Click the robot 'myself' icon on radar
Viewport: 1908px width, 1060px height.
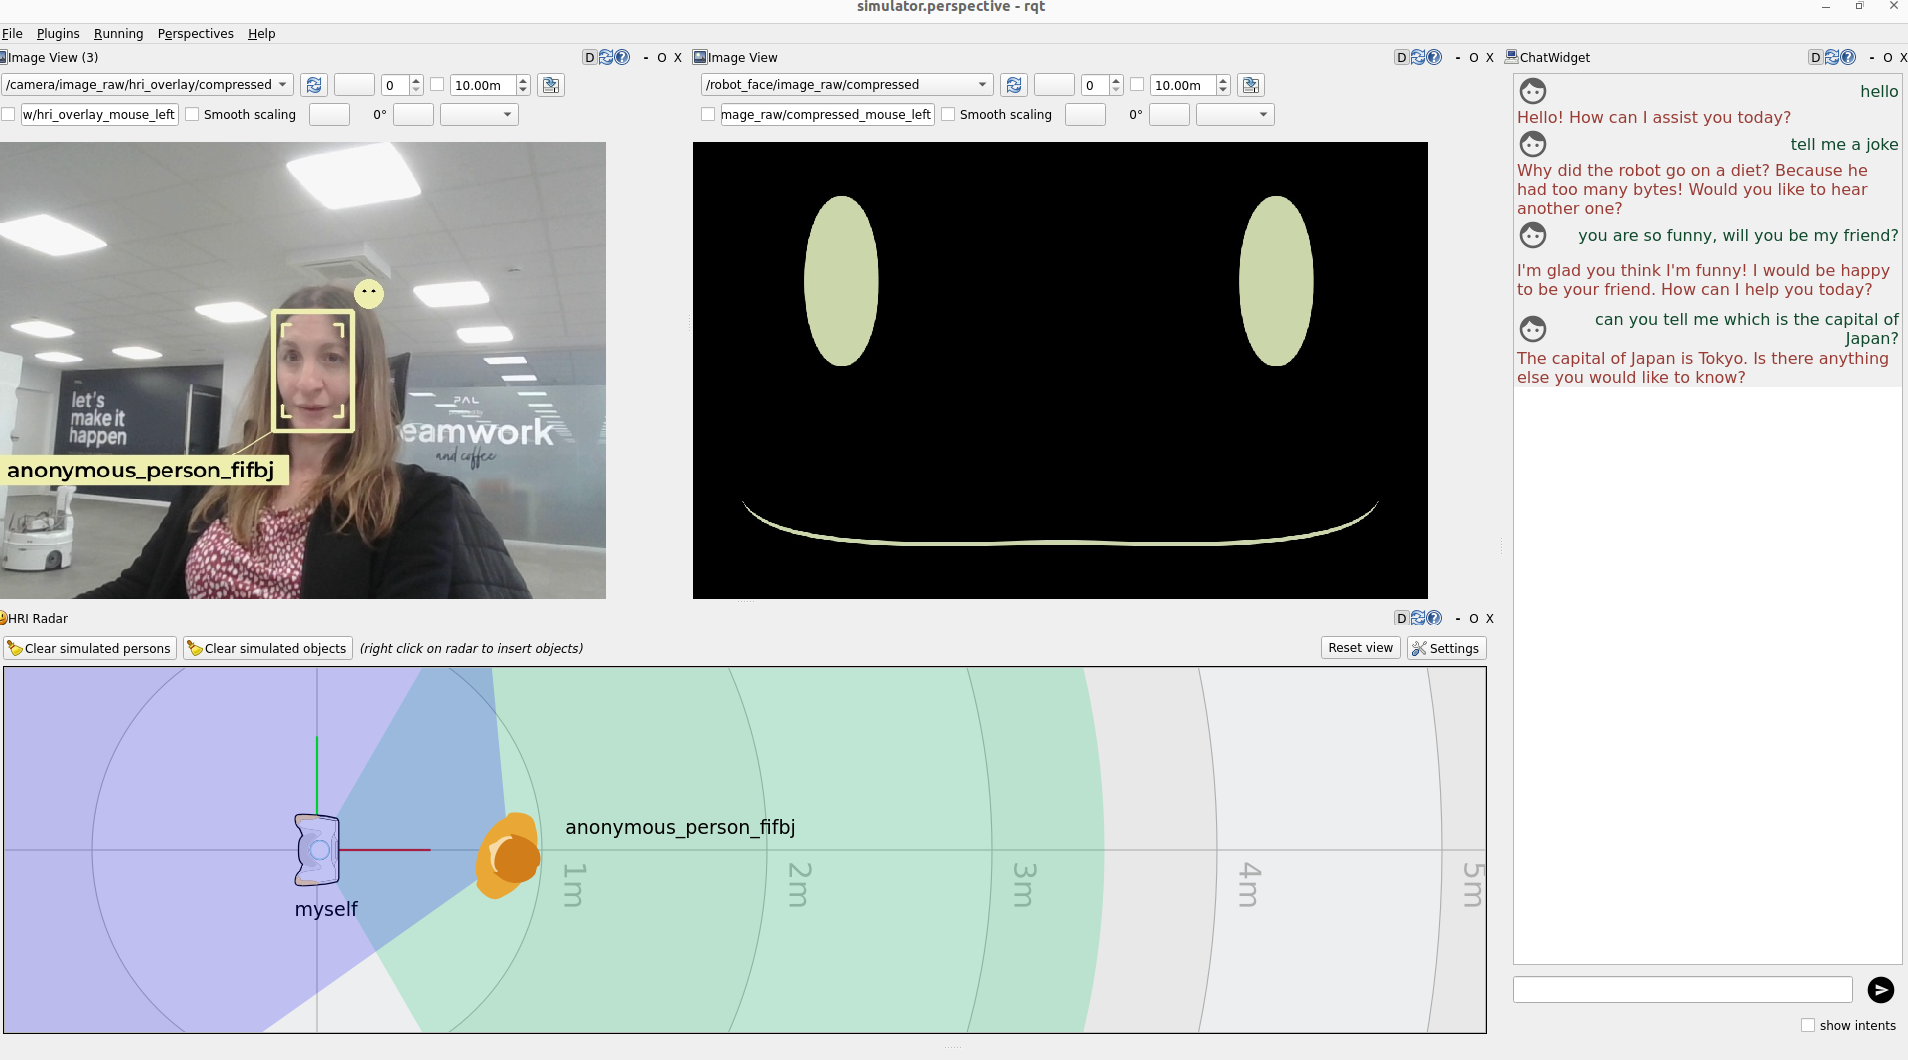317,850
